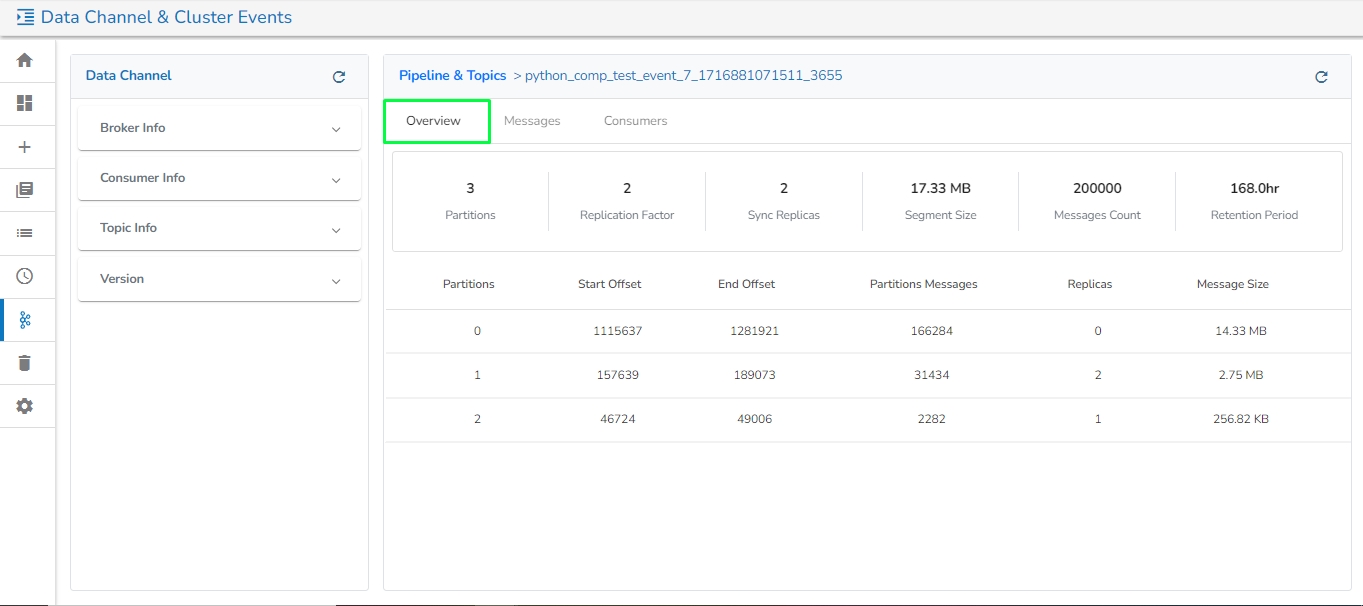Open the library list icon in sidebar
The width and height of the screenshot is (1363, 606).
25,190
